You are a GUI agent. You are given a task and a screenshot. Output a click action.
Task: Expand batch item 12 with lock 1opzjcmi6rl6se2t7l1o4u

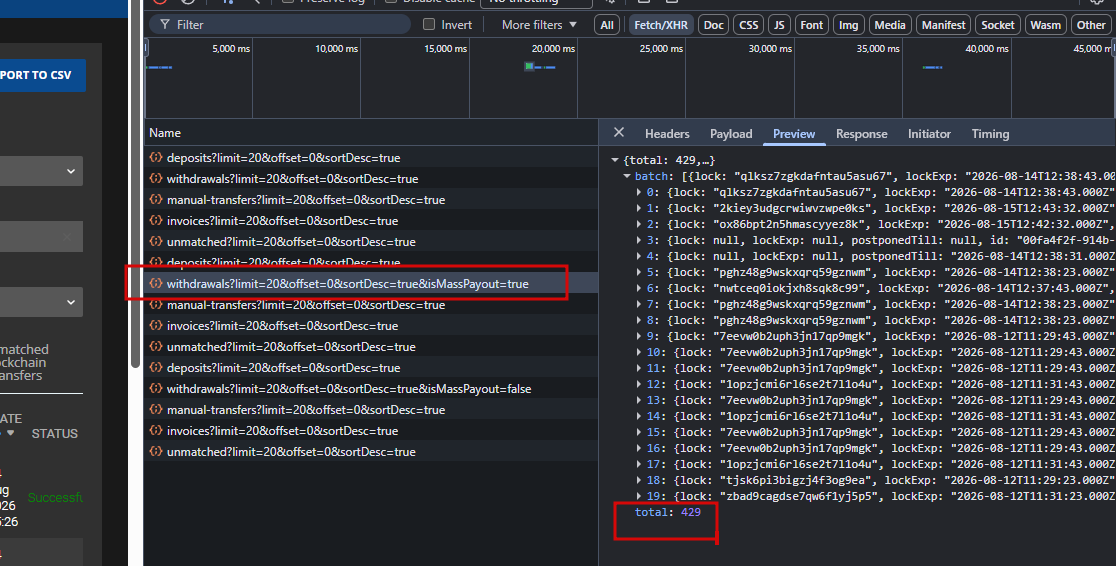(x=638, y=384)
